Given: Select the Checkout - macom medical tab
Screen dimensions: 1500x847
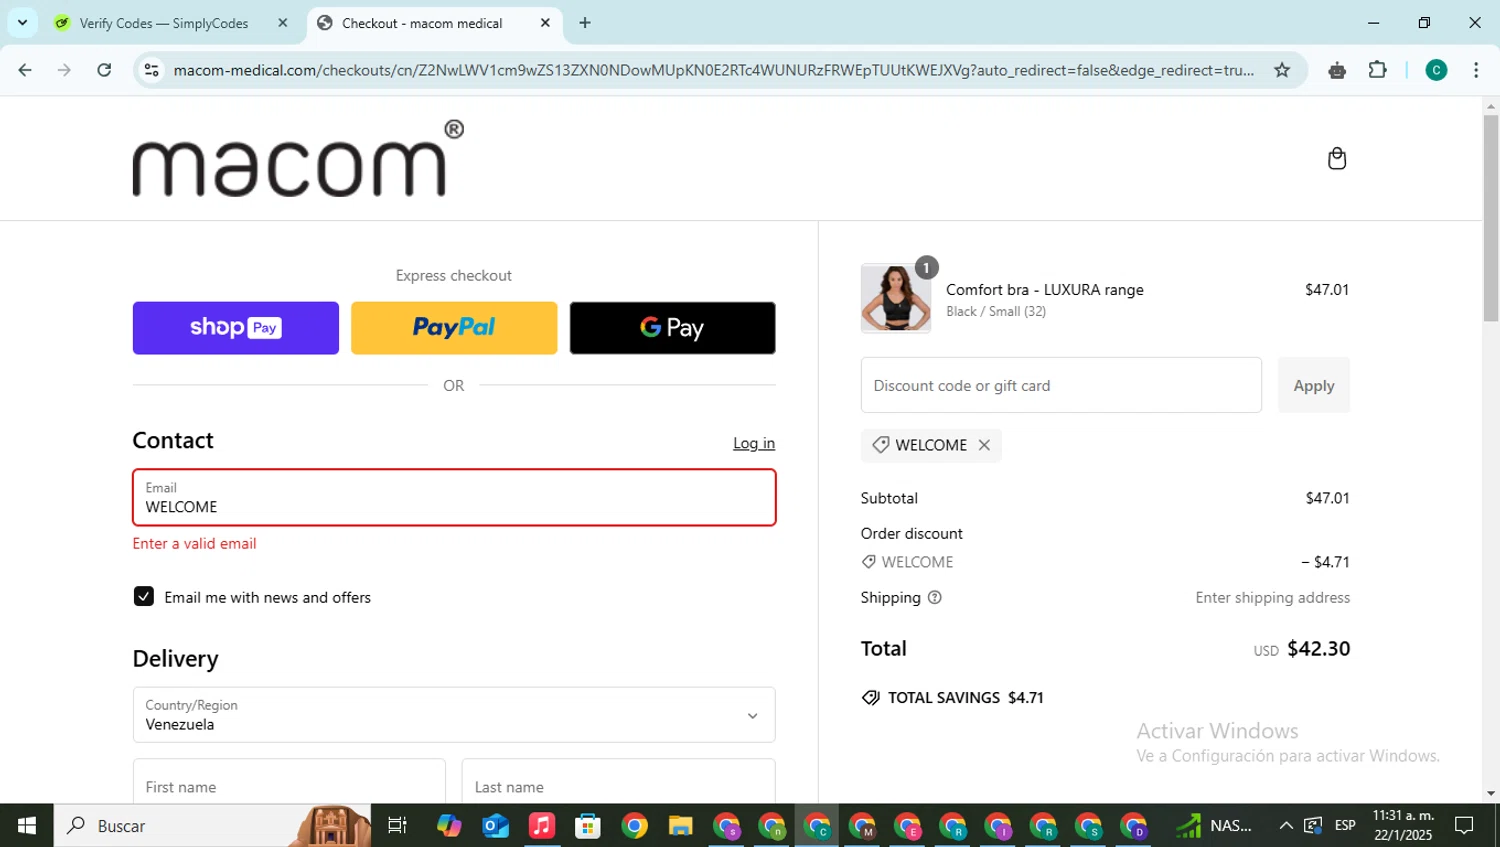Looking at the screenshot, I should (x=422, y=23).
